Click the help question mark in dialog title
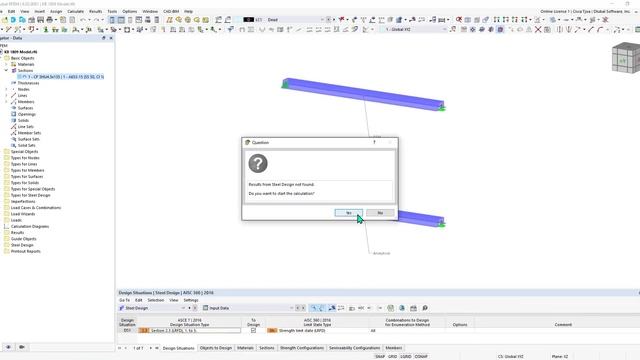Screen dimensions: 640x360 coord(374,142)
